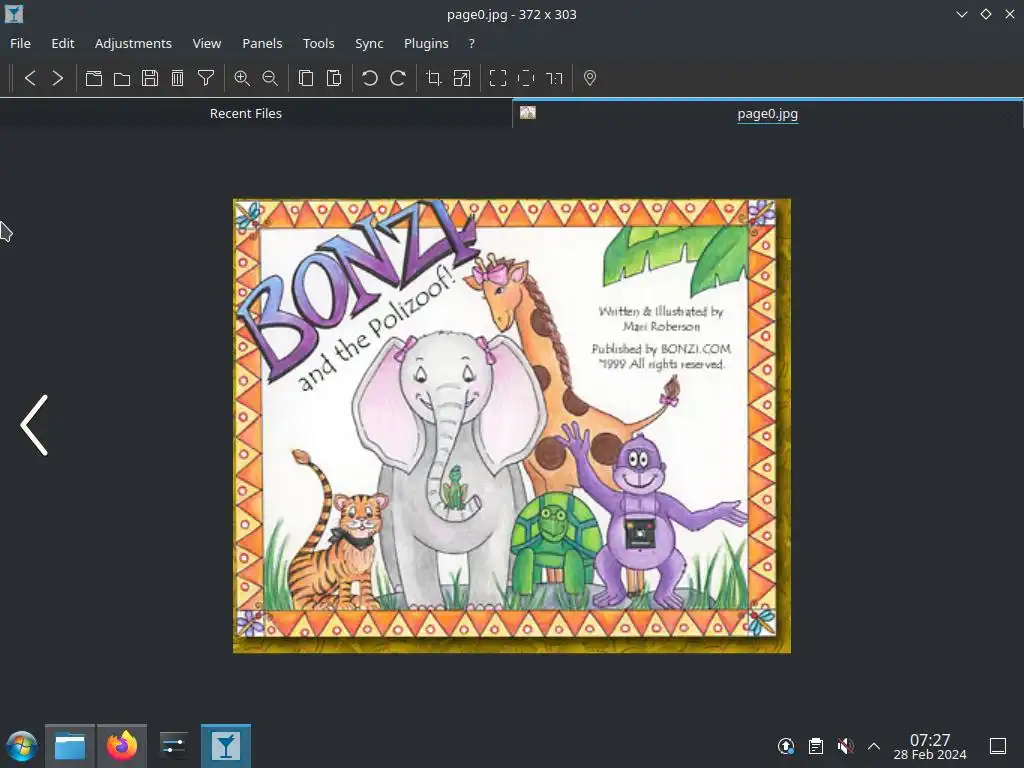Open the Resize image tool
This screenshot has height=768, width=1024.
[x=462, y=78]
